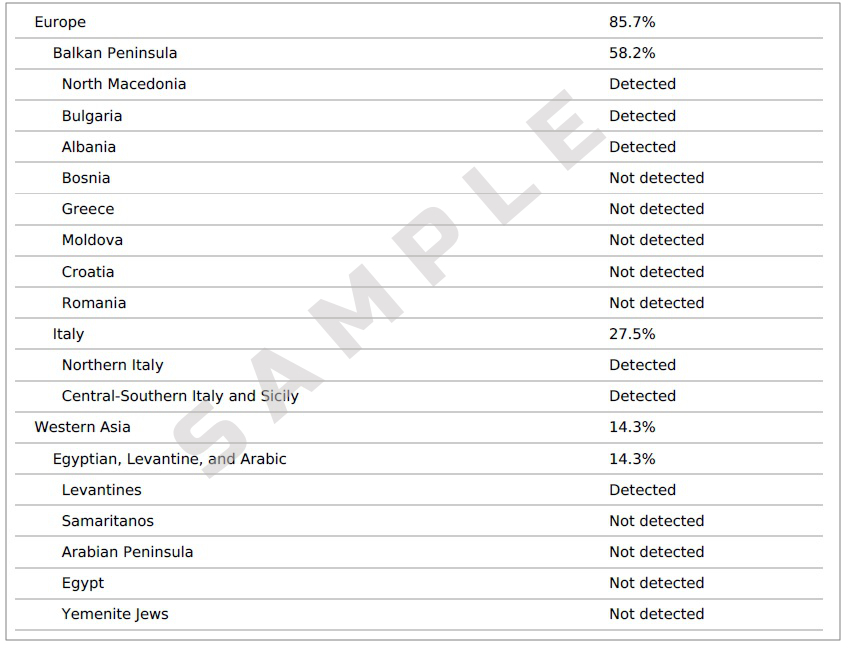Select the Europe row
The image size is (850, 648).
pos(418,22)
